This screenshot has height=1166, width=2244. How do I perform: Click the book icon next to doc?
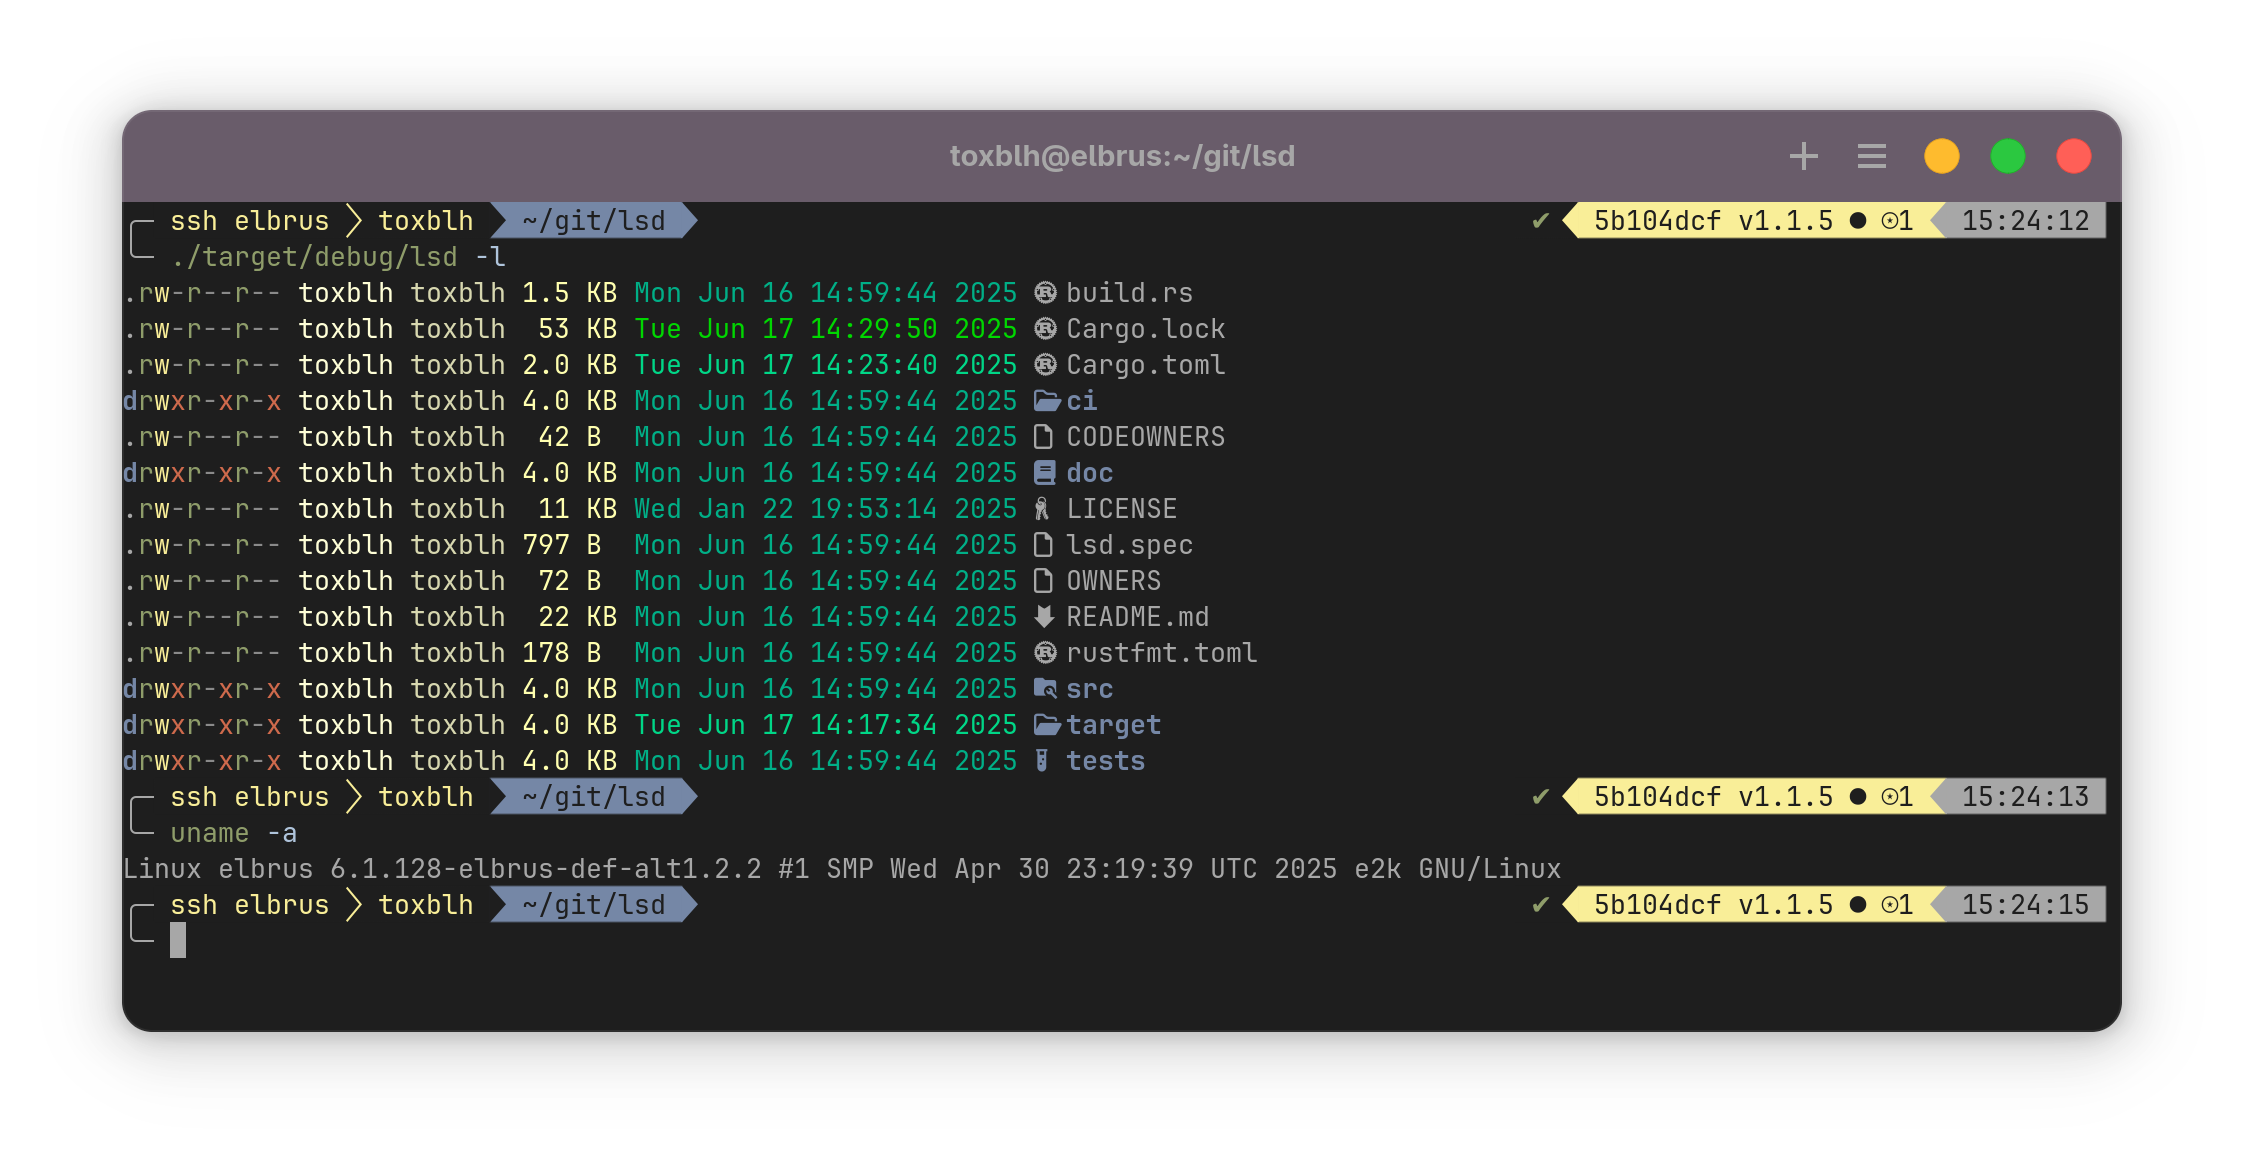coord(1044,473)
